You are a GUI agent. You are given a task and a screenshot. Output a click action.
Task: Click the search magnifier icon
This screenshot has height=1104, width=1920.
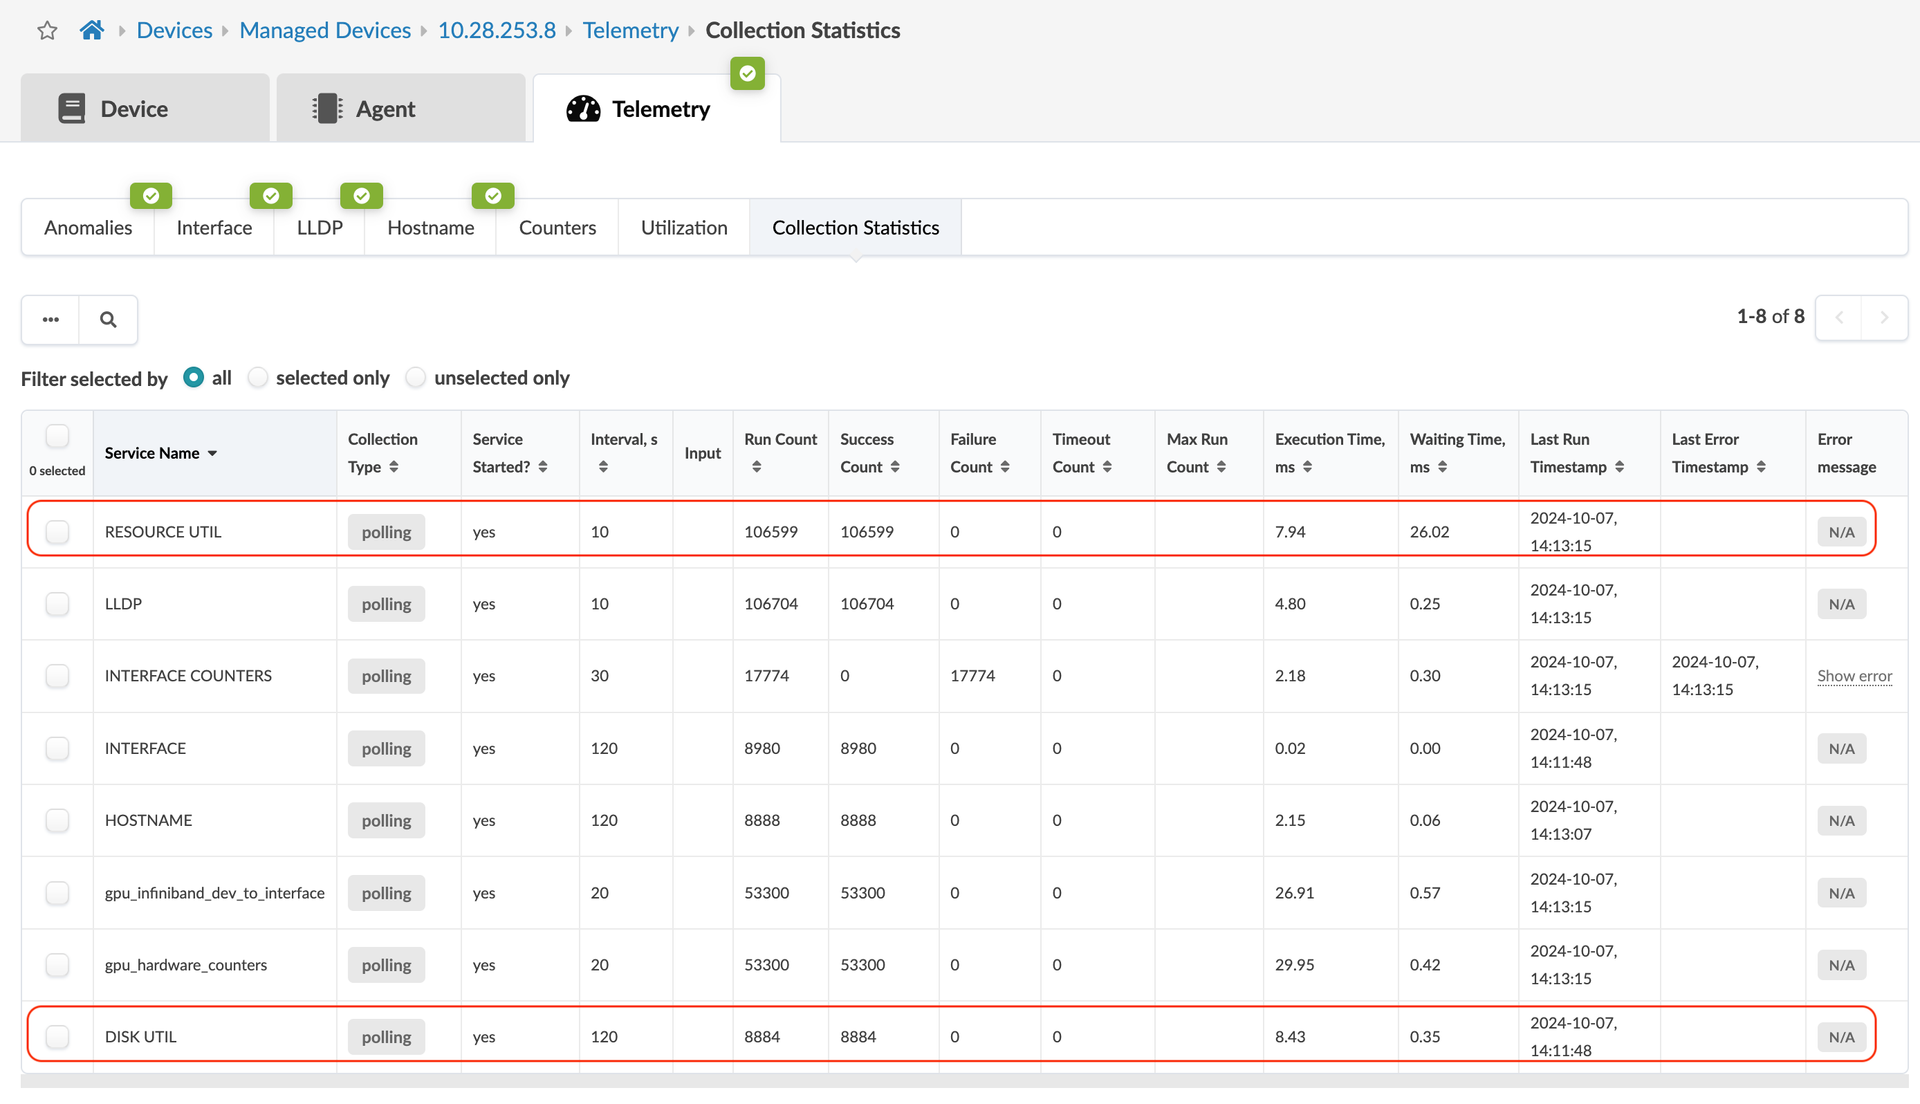(108, 320)
